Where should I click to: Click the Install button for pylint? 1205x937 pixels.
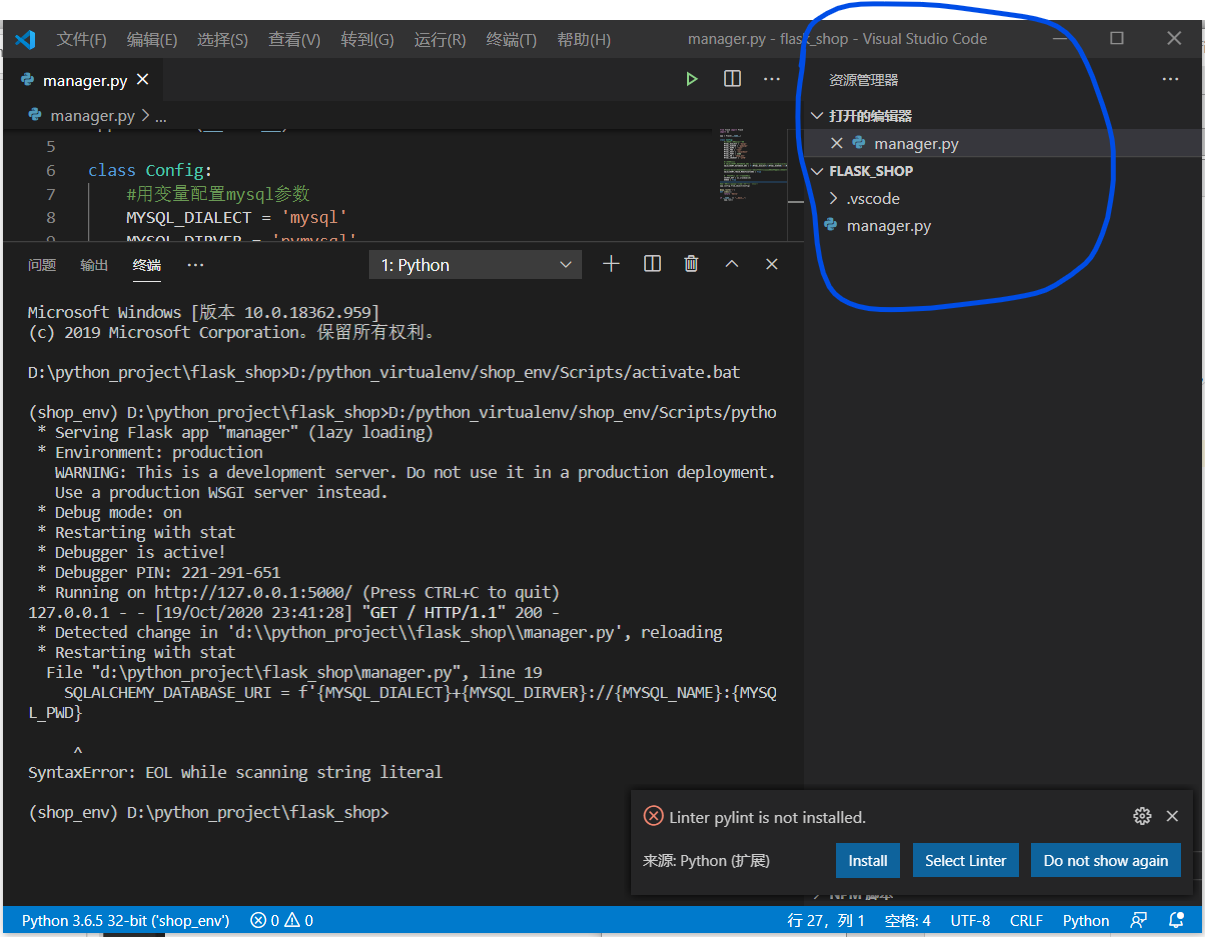868,861
